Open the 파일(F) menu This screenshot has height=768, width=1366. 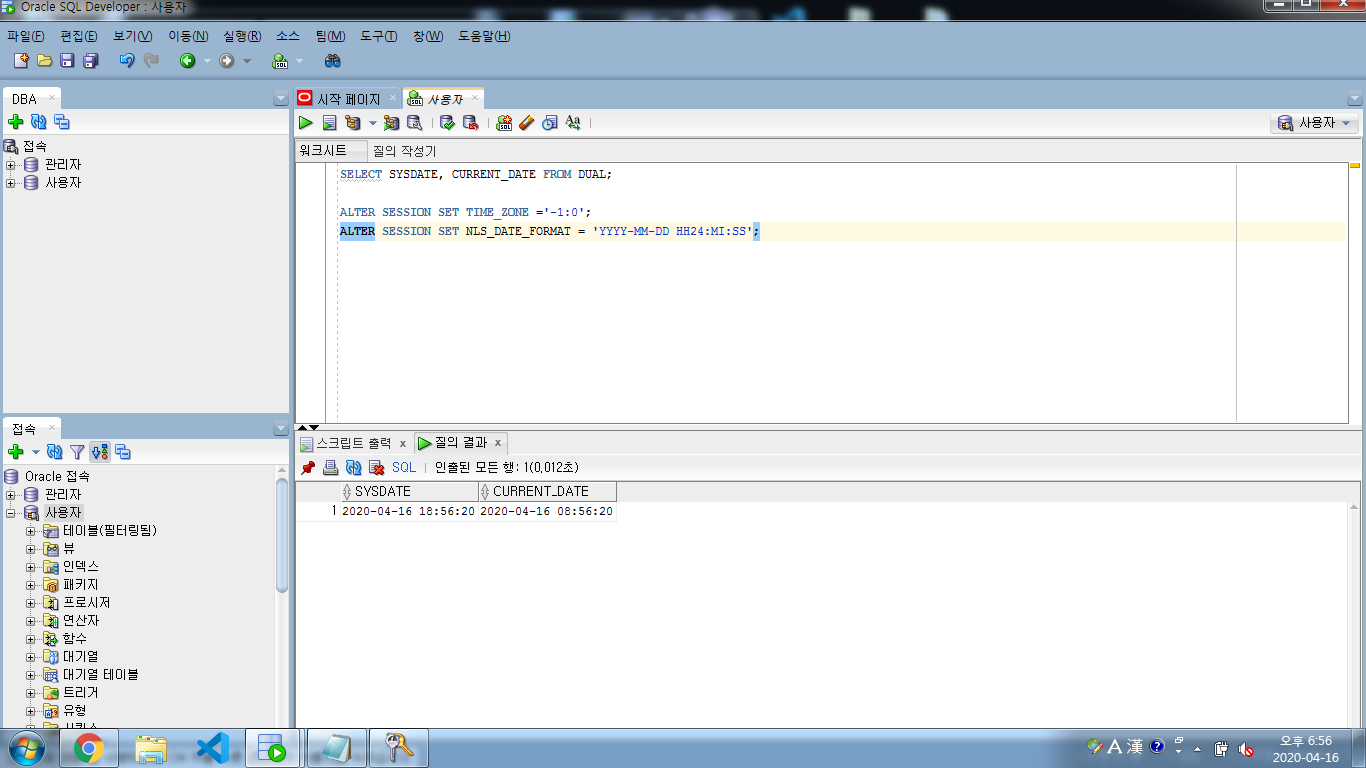pos(26,36)
